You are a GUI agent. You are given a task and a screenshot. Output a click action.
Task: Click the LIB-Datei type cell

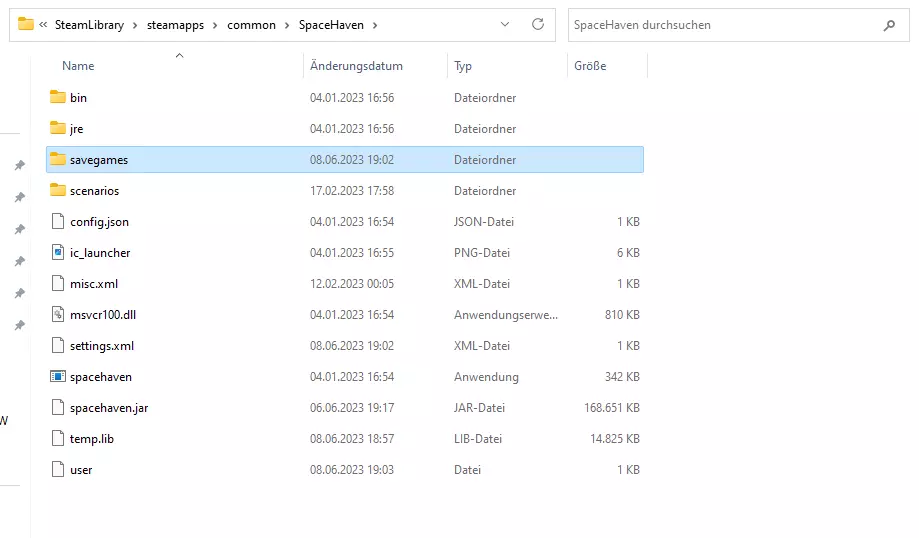478,439
